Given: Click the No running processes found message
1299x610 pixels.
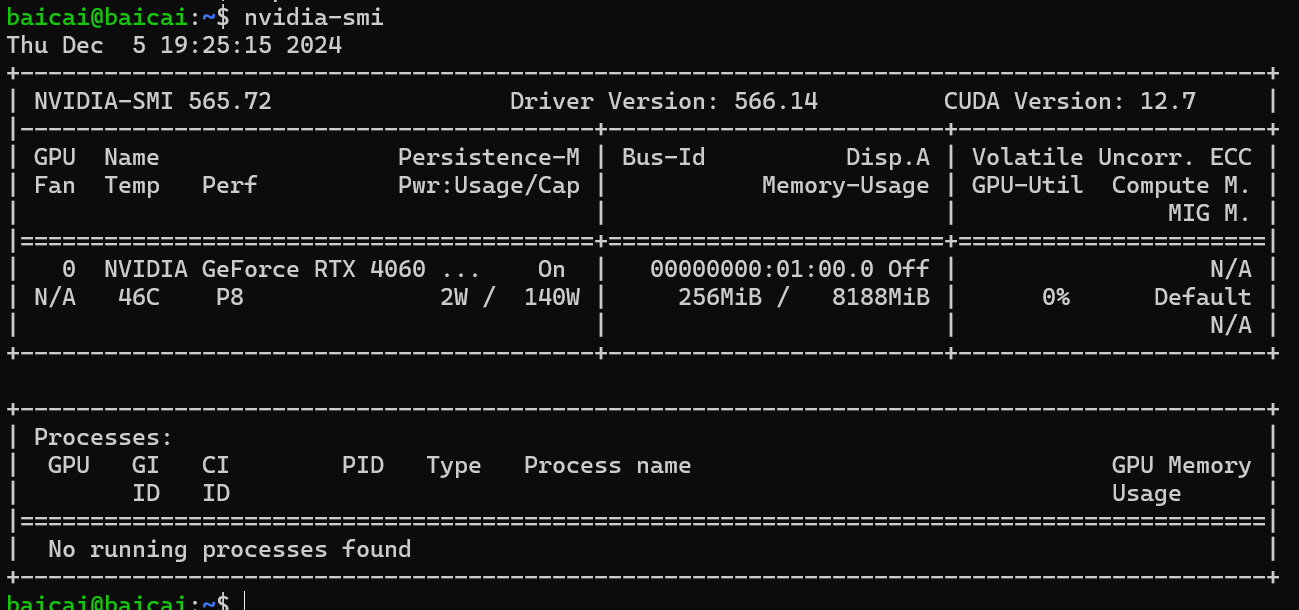Looking at the screenshot, I should [230, 549].
